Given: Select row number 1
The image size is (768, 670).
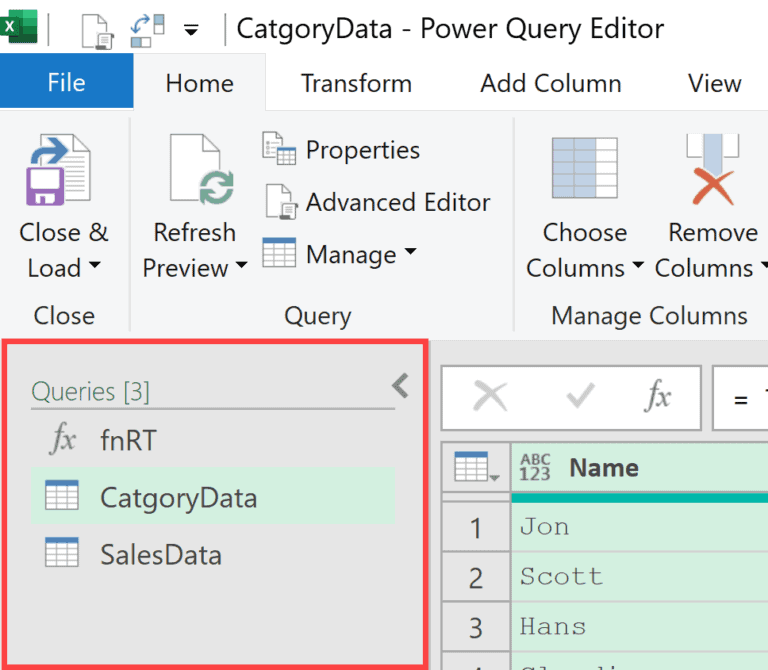Looking at the screenshot, I should 476,528.
